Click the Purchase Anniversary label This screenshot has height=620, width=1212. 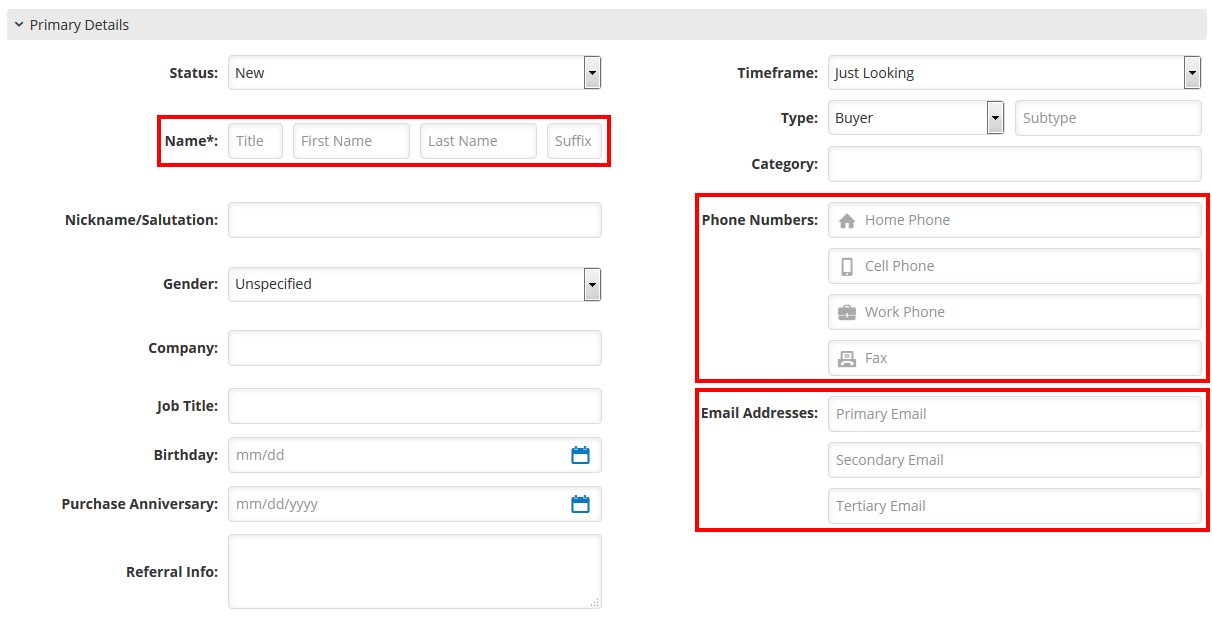[139, 504]
